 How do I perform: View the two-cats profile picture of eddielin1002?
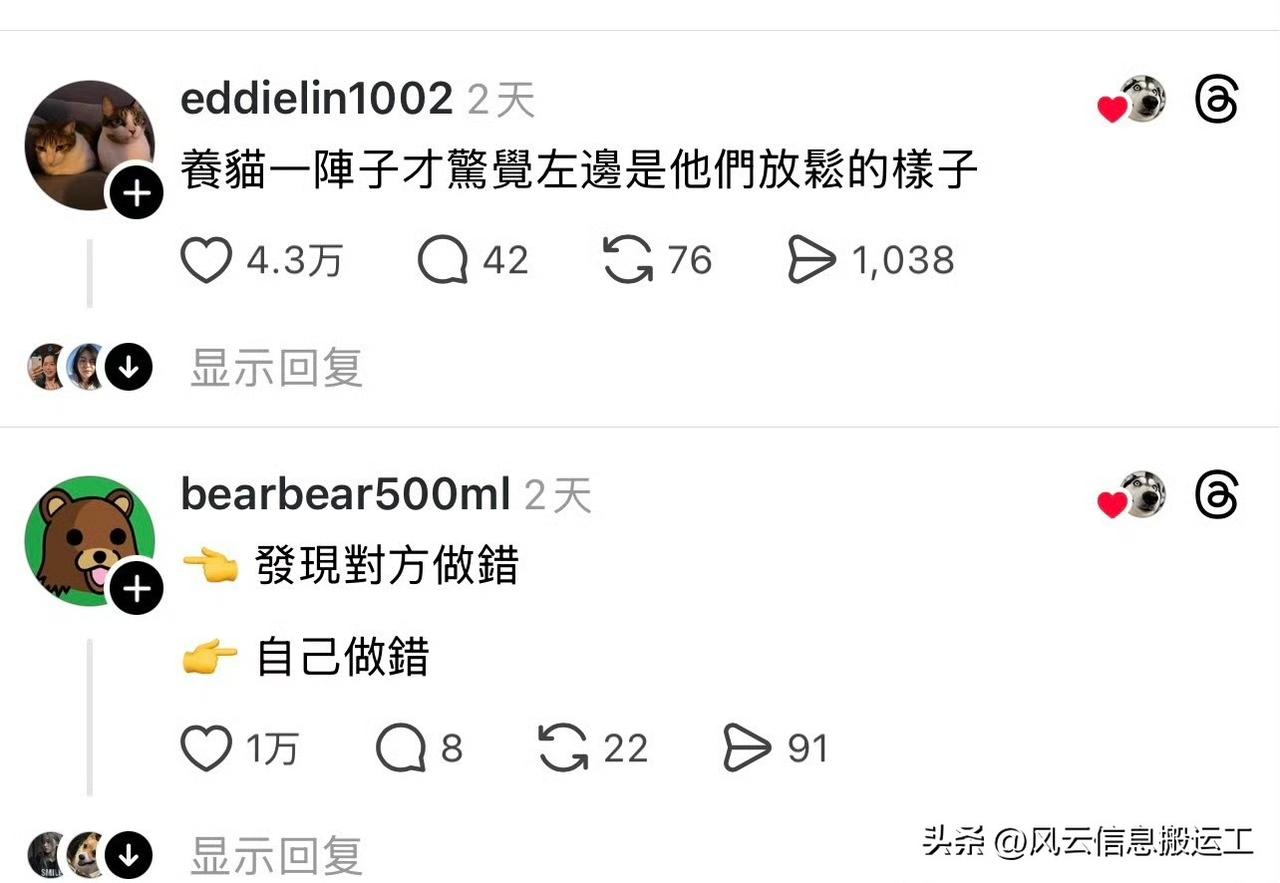[x=89, y=144]
